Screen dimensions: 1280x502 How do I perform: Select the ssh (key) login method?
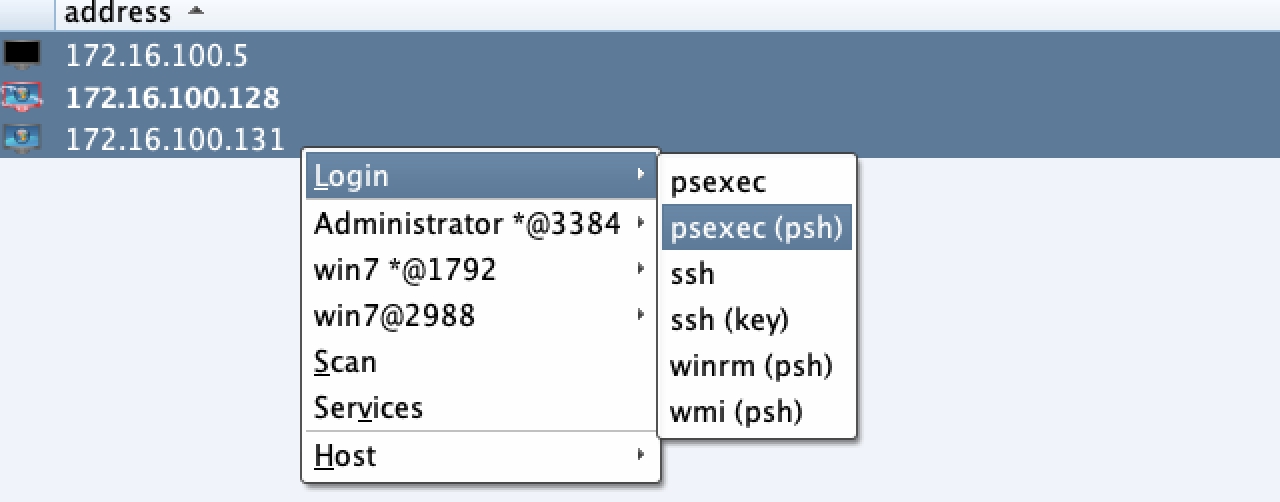(729, 320)
